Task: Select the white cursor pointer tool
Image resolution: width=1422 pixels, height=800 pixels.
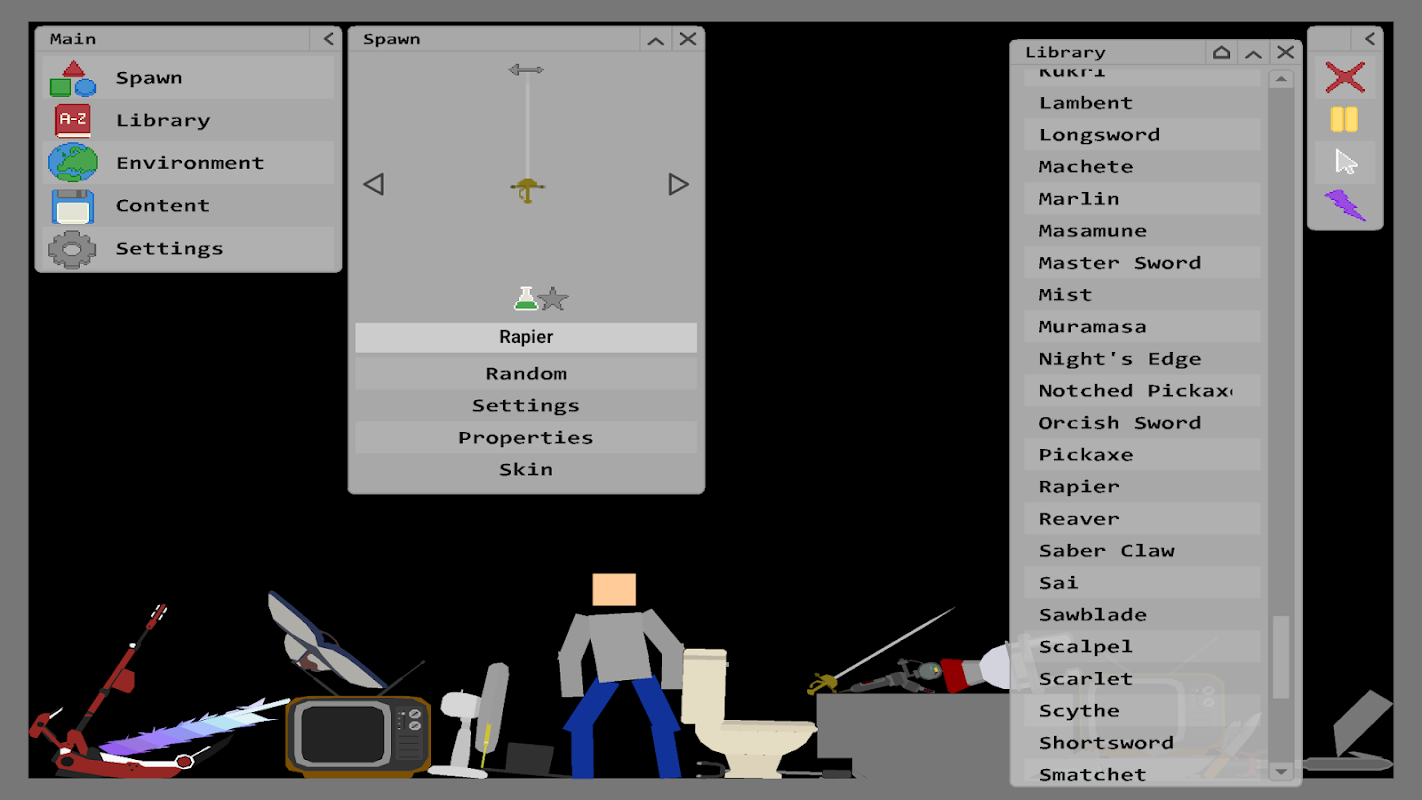Action: (x=1346, y=162)
